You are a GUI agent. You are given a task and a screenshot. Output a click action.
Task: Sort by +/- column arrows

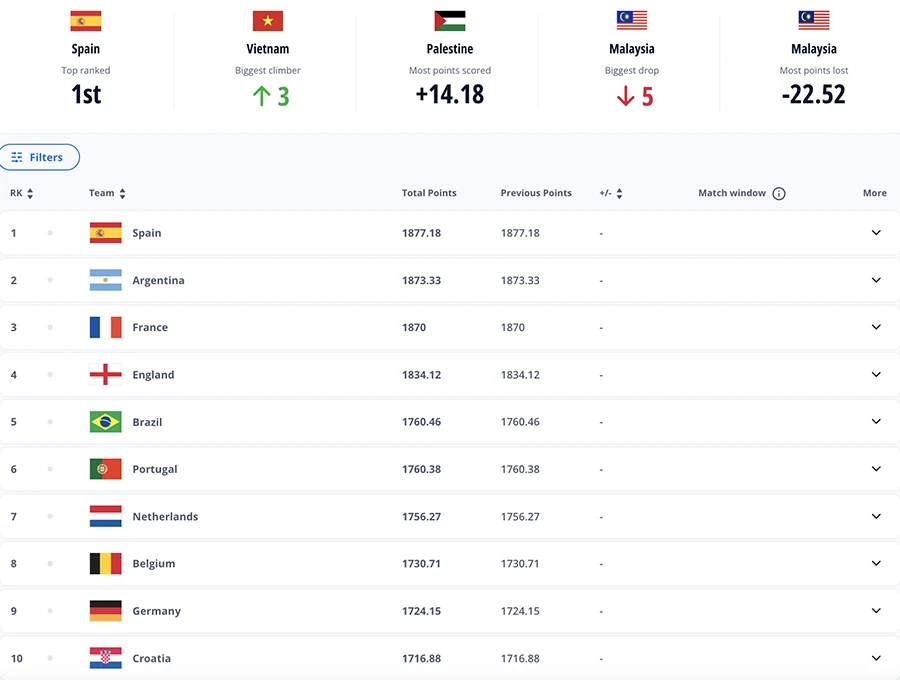click(619, 194)
